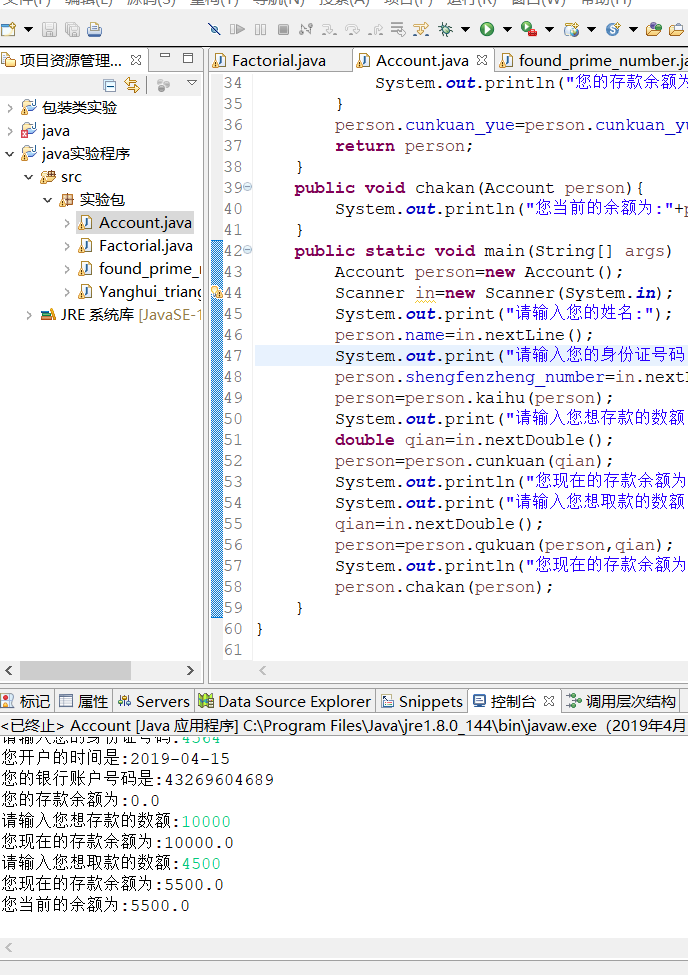
Task: Switch to the Factorial.java editor tab
Action: tap(279, 61)
